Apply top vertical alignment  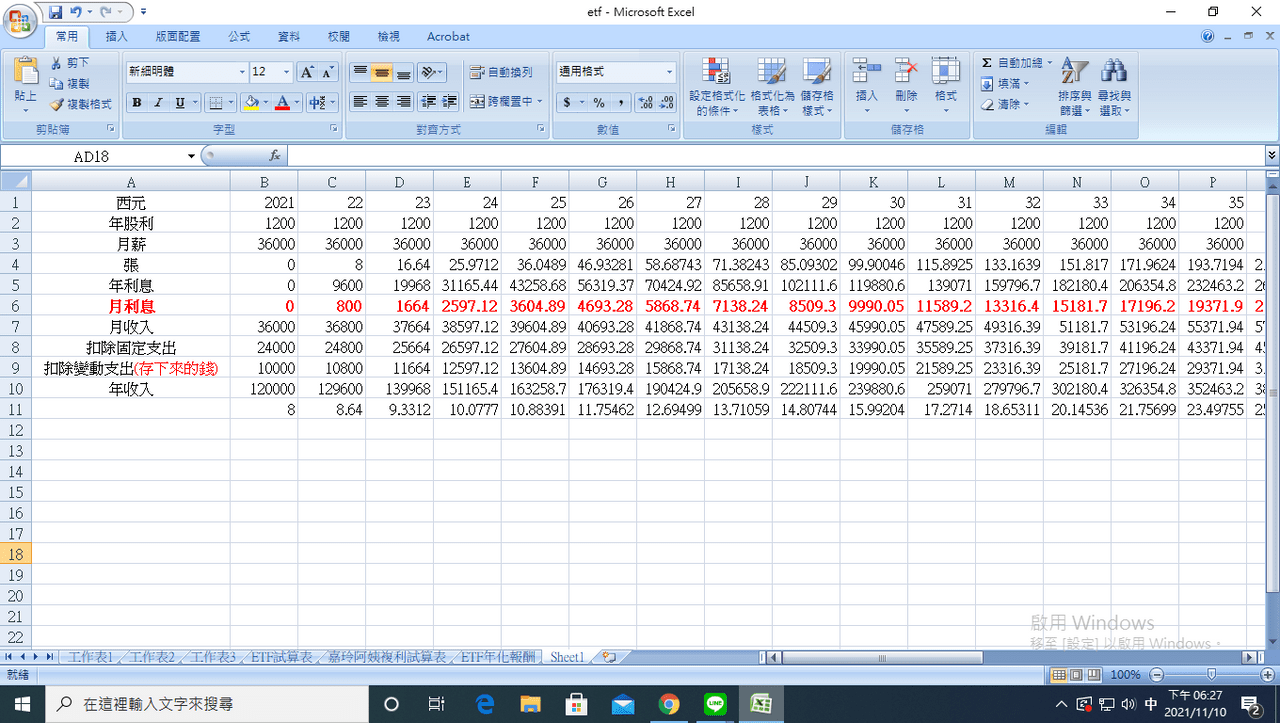point(360,72)
